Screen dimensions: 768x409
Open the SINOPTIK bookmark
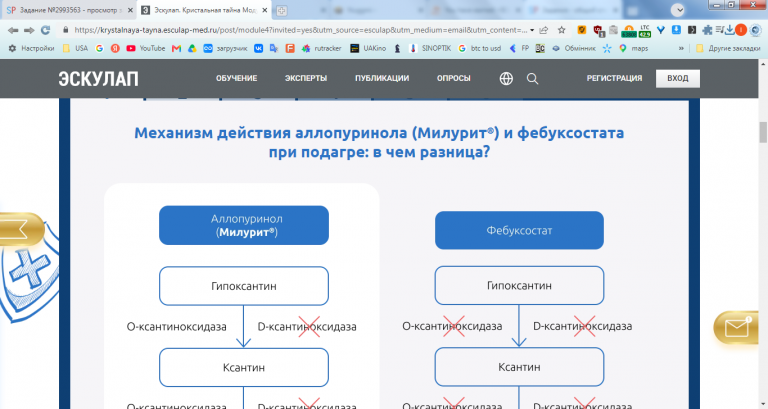click(431, 48)
